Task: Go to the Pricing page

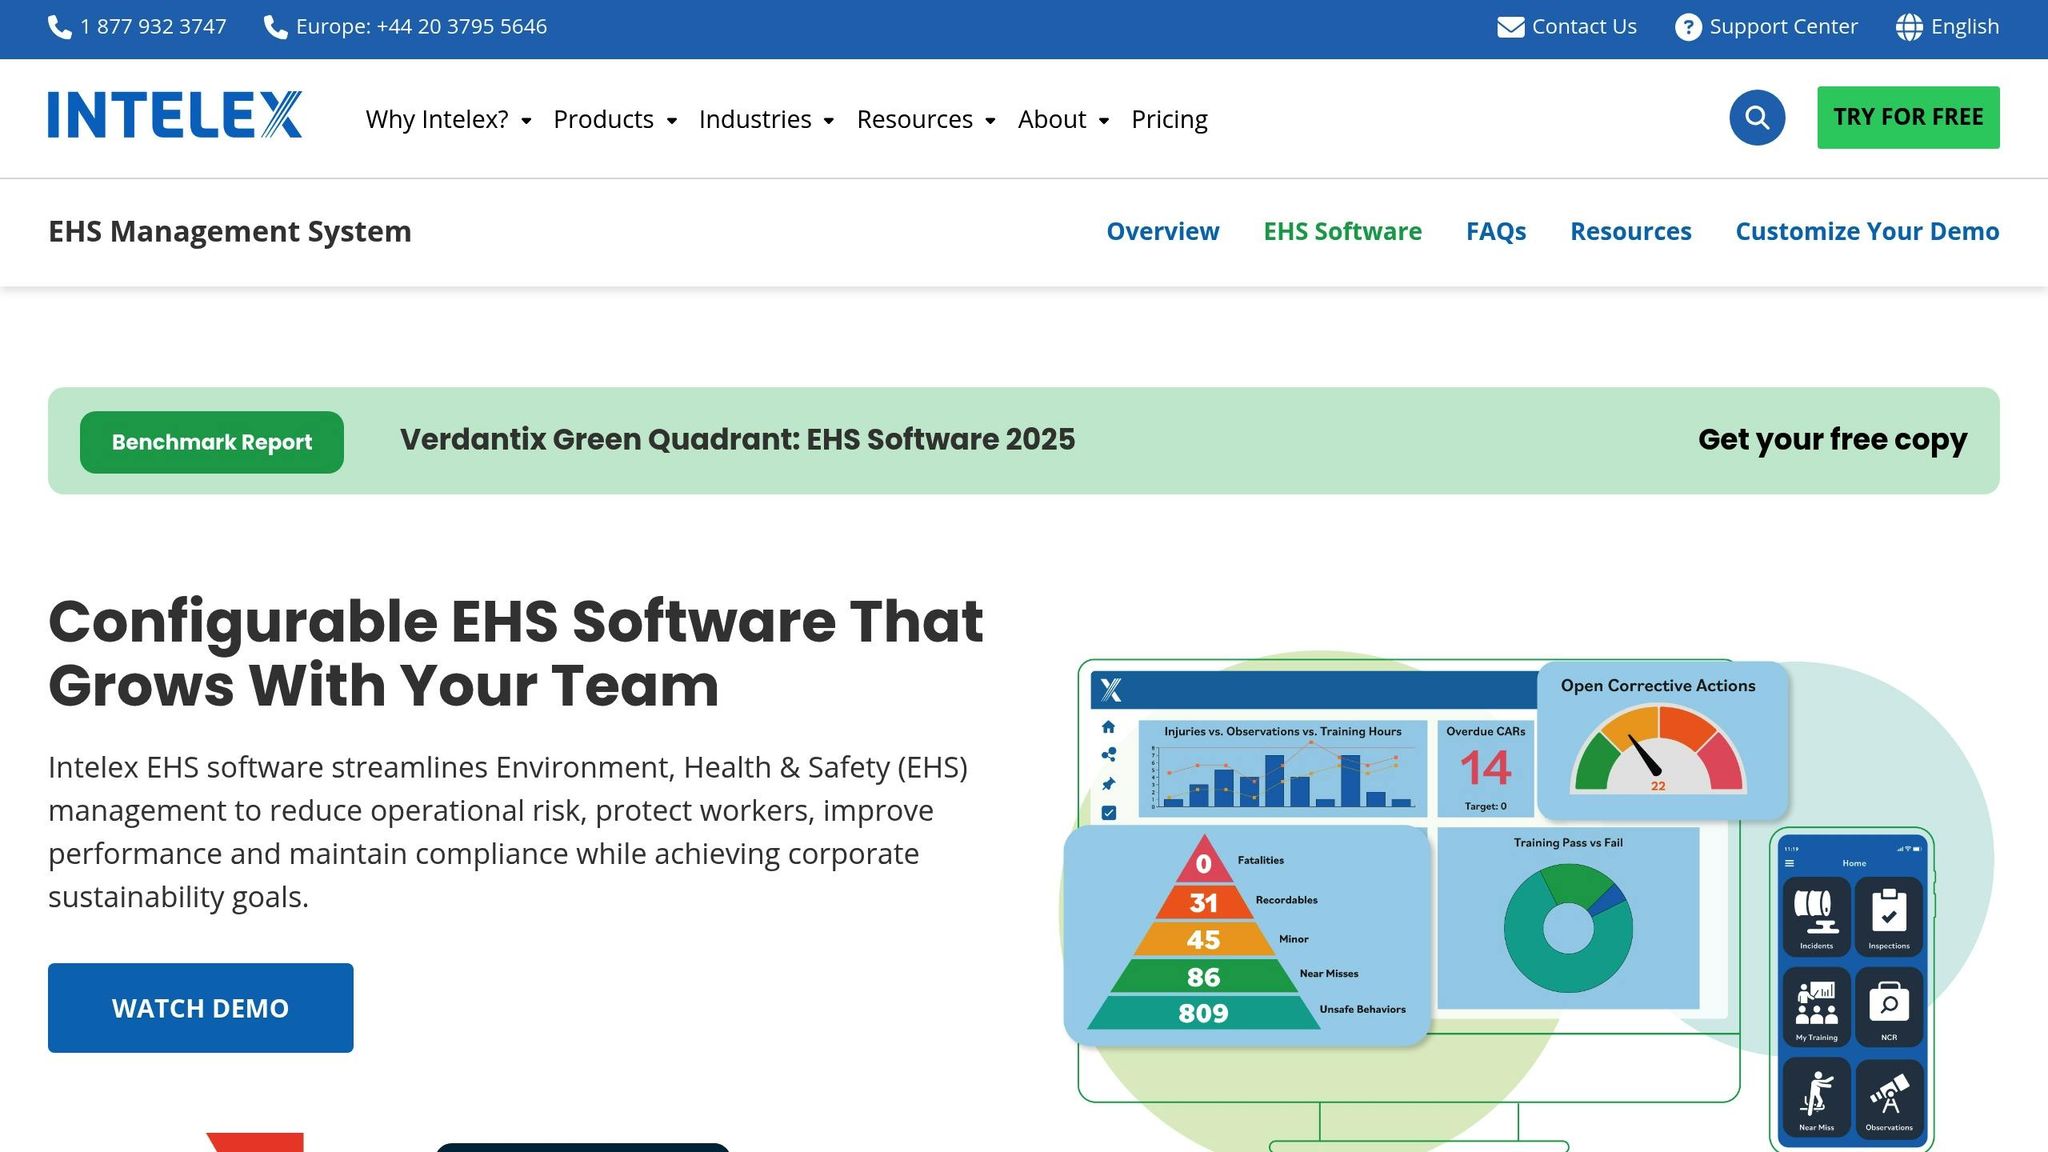Action: (1169, 120)
